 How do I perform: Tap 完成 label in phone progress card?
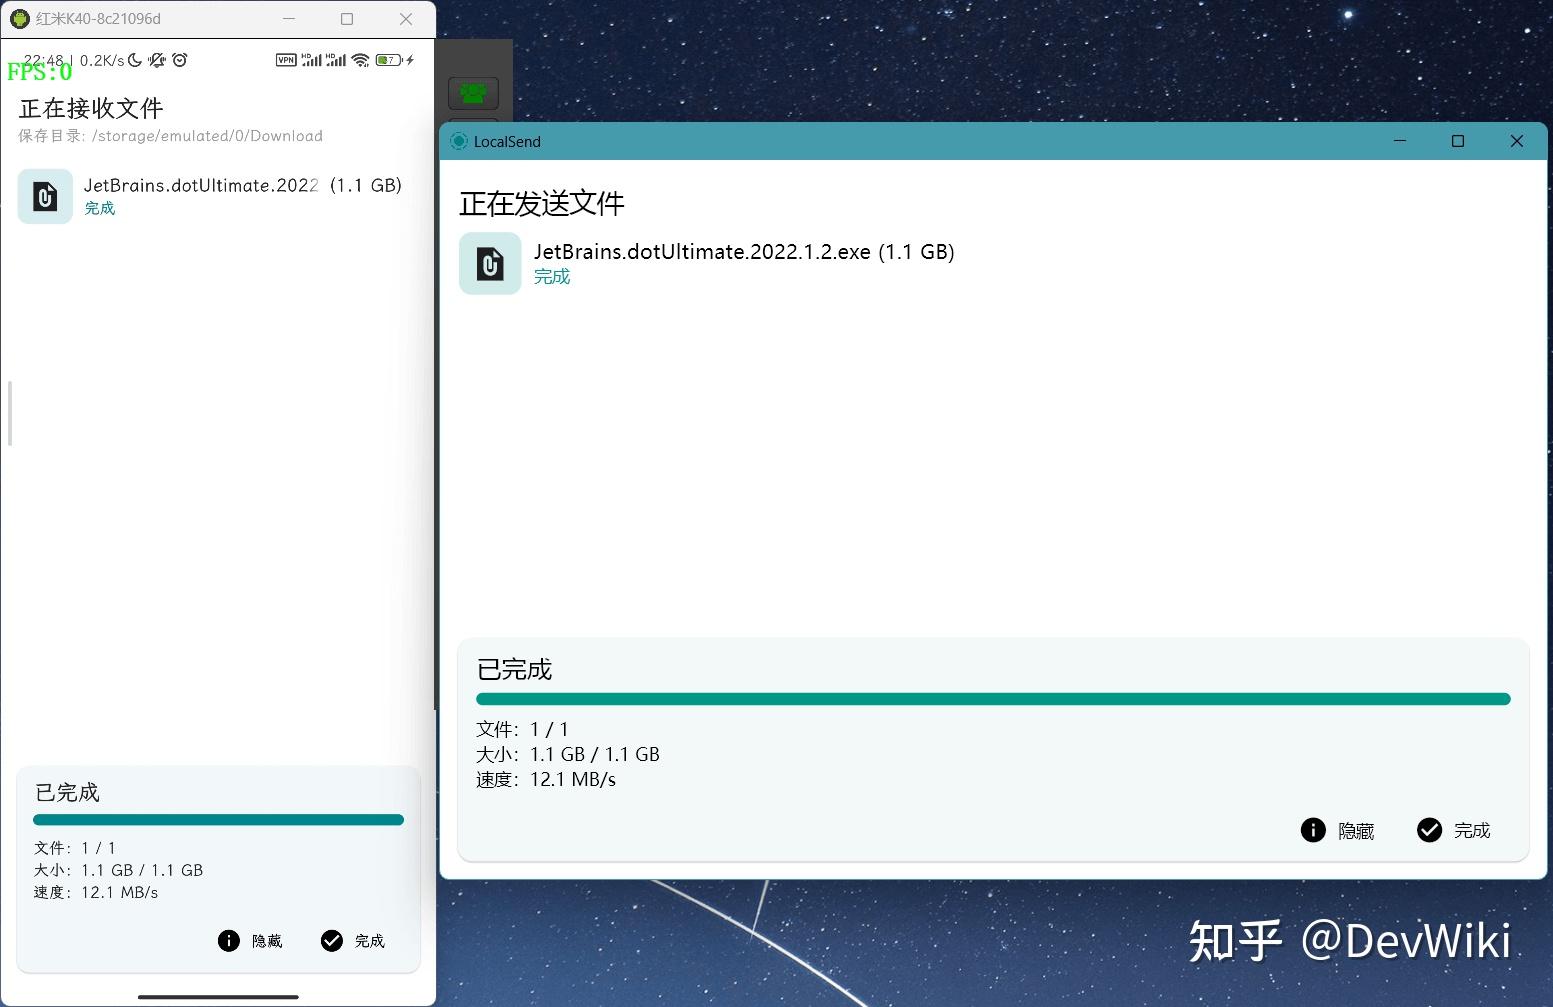(x=370, y=941)
